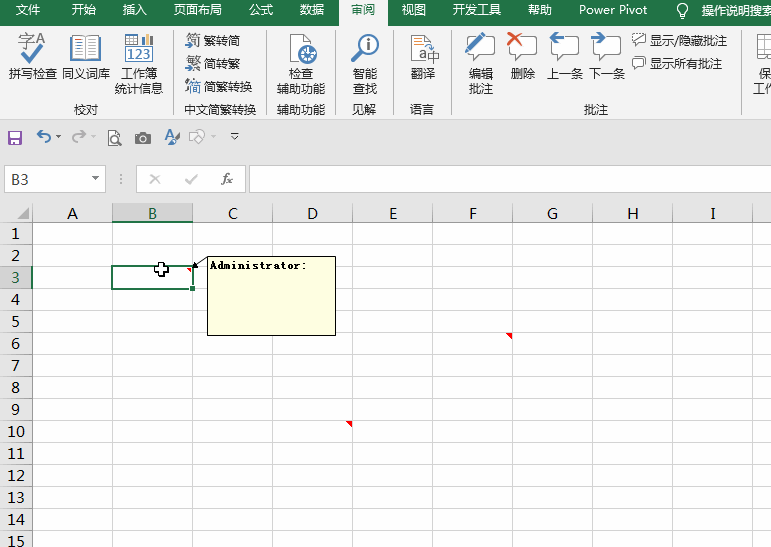Open 智能查找 smart lookup
Screen dimensions: 771x547
(364, 63)
